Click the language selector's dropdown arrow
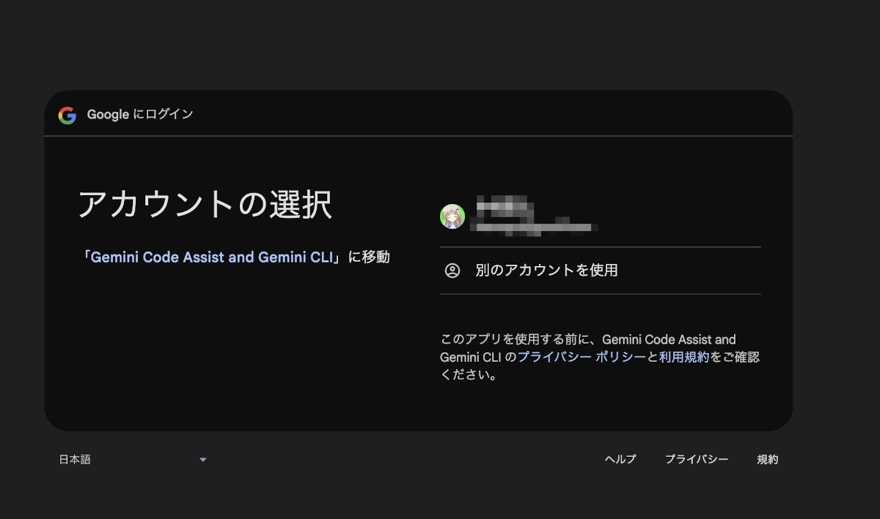 click(203, 460)
